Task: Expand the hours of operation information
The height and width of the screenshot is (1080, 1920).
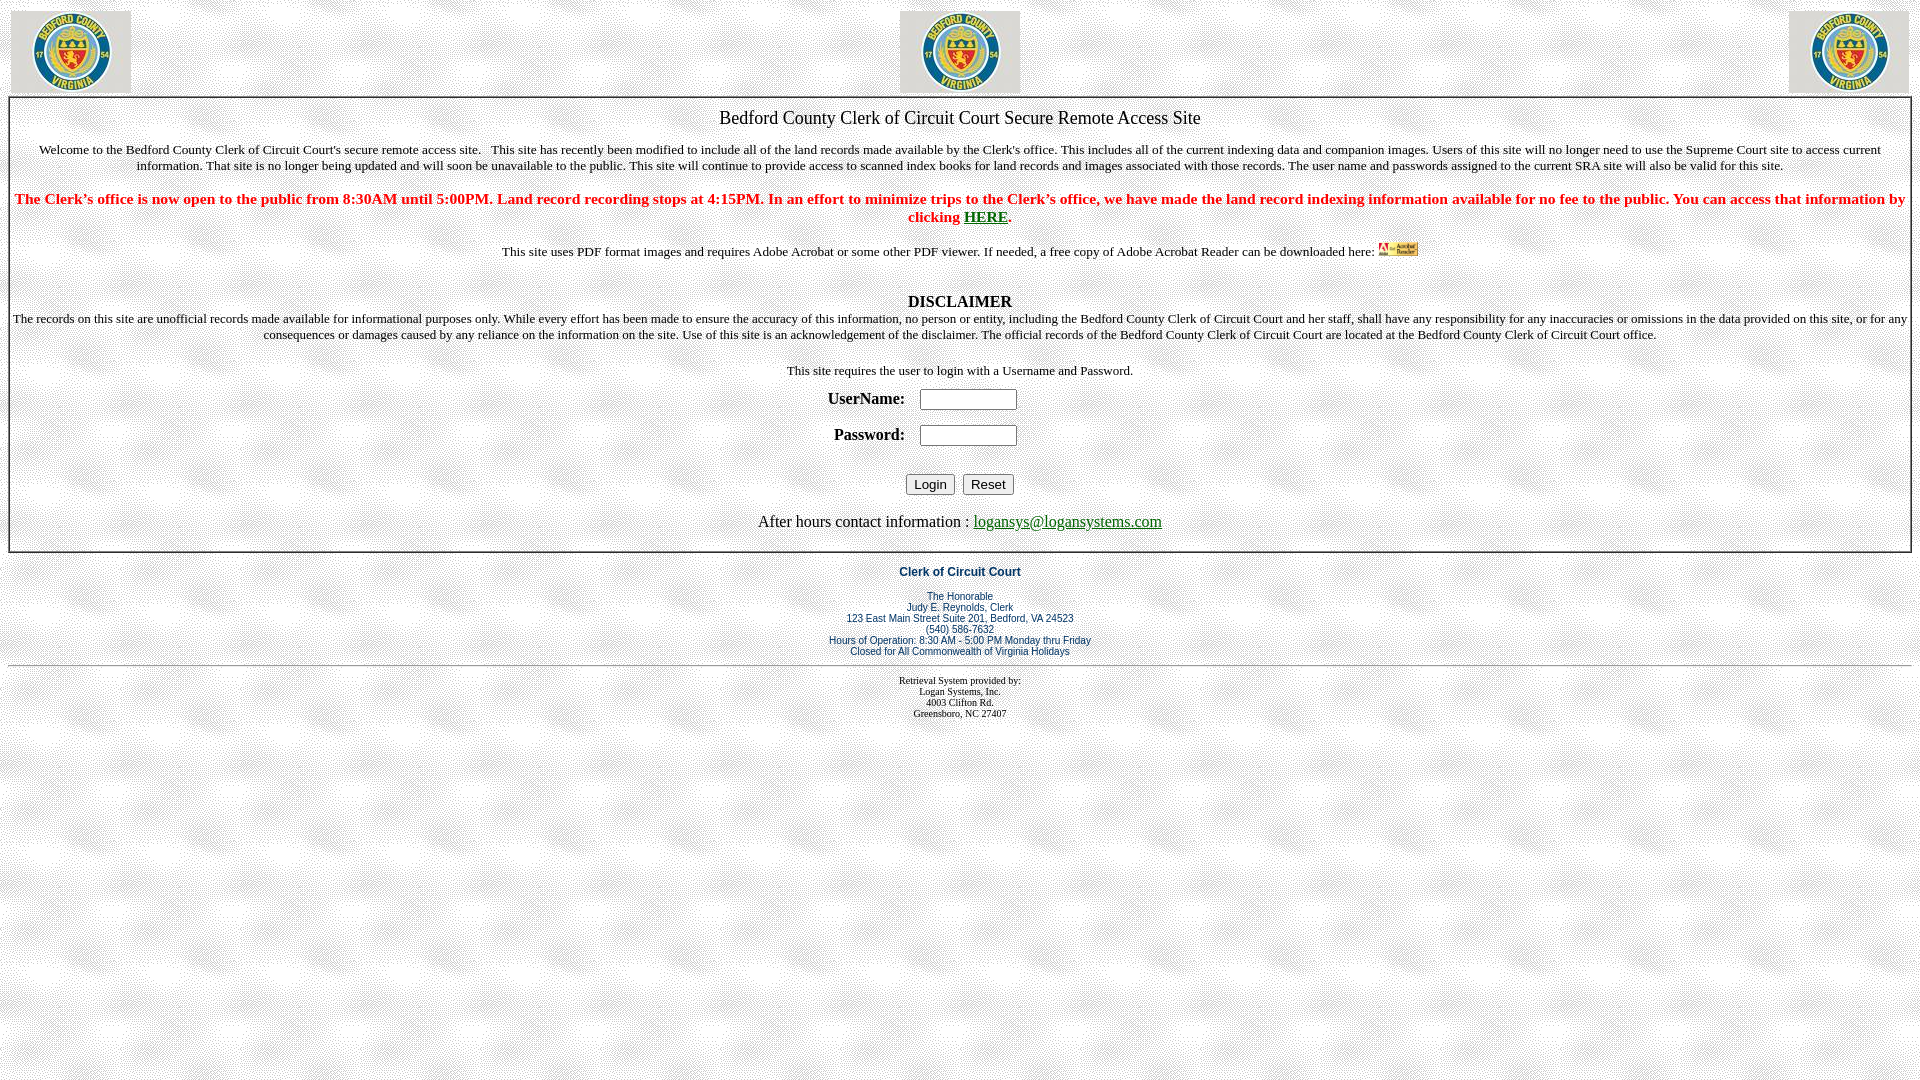Action: pyautogui.click(x=959, y=640)
